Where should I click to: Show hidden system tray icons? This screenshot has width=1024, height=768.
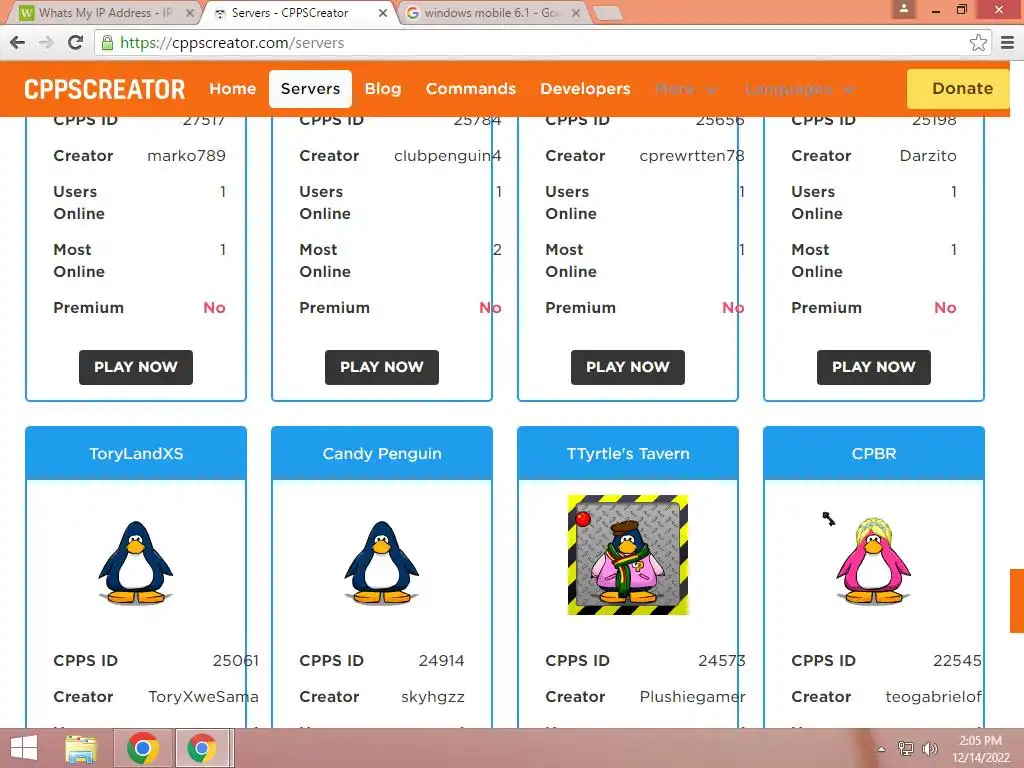click(882, 749)
